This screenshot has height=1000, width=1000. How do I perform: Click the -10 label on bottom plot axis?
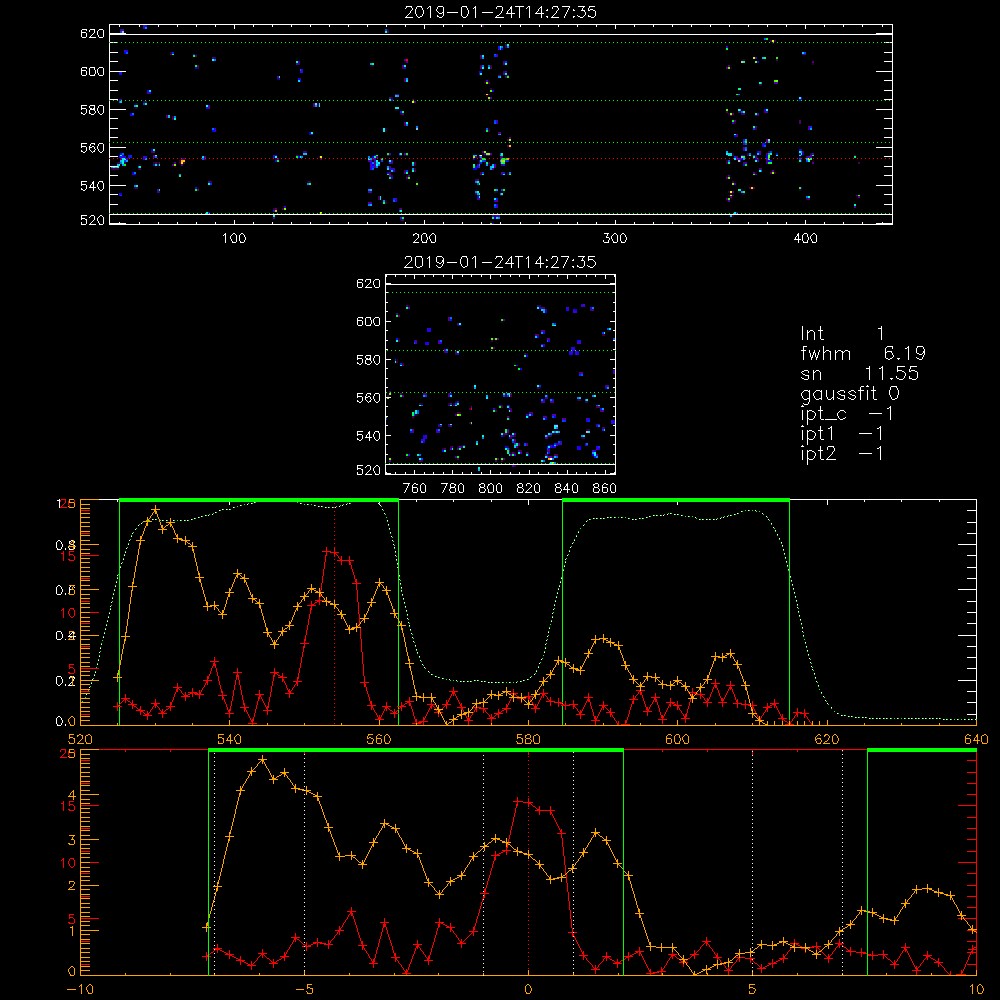(80, 990)
